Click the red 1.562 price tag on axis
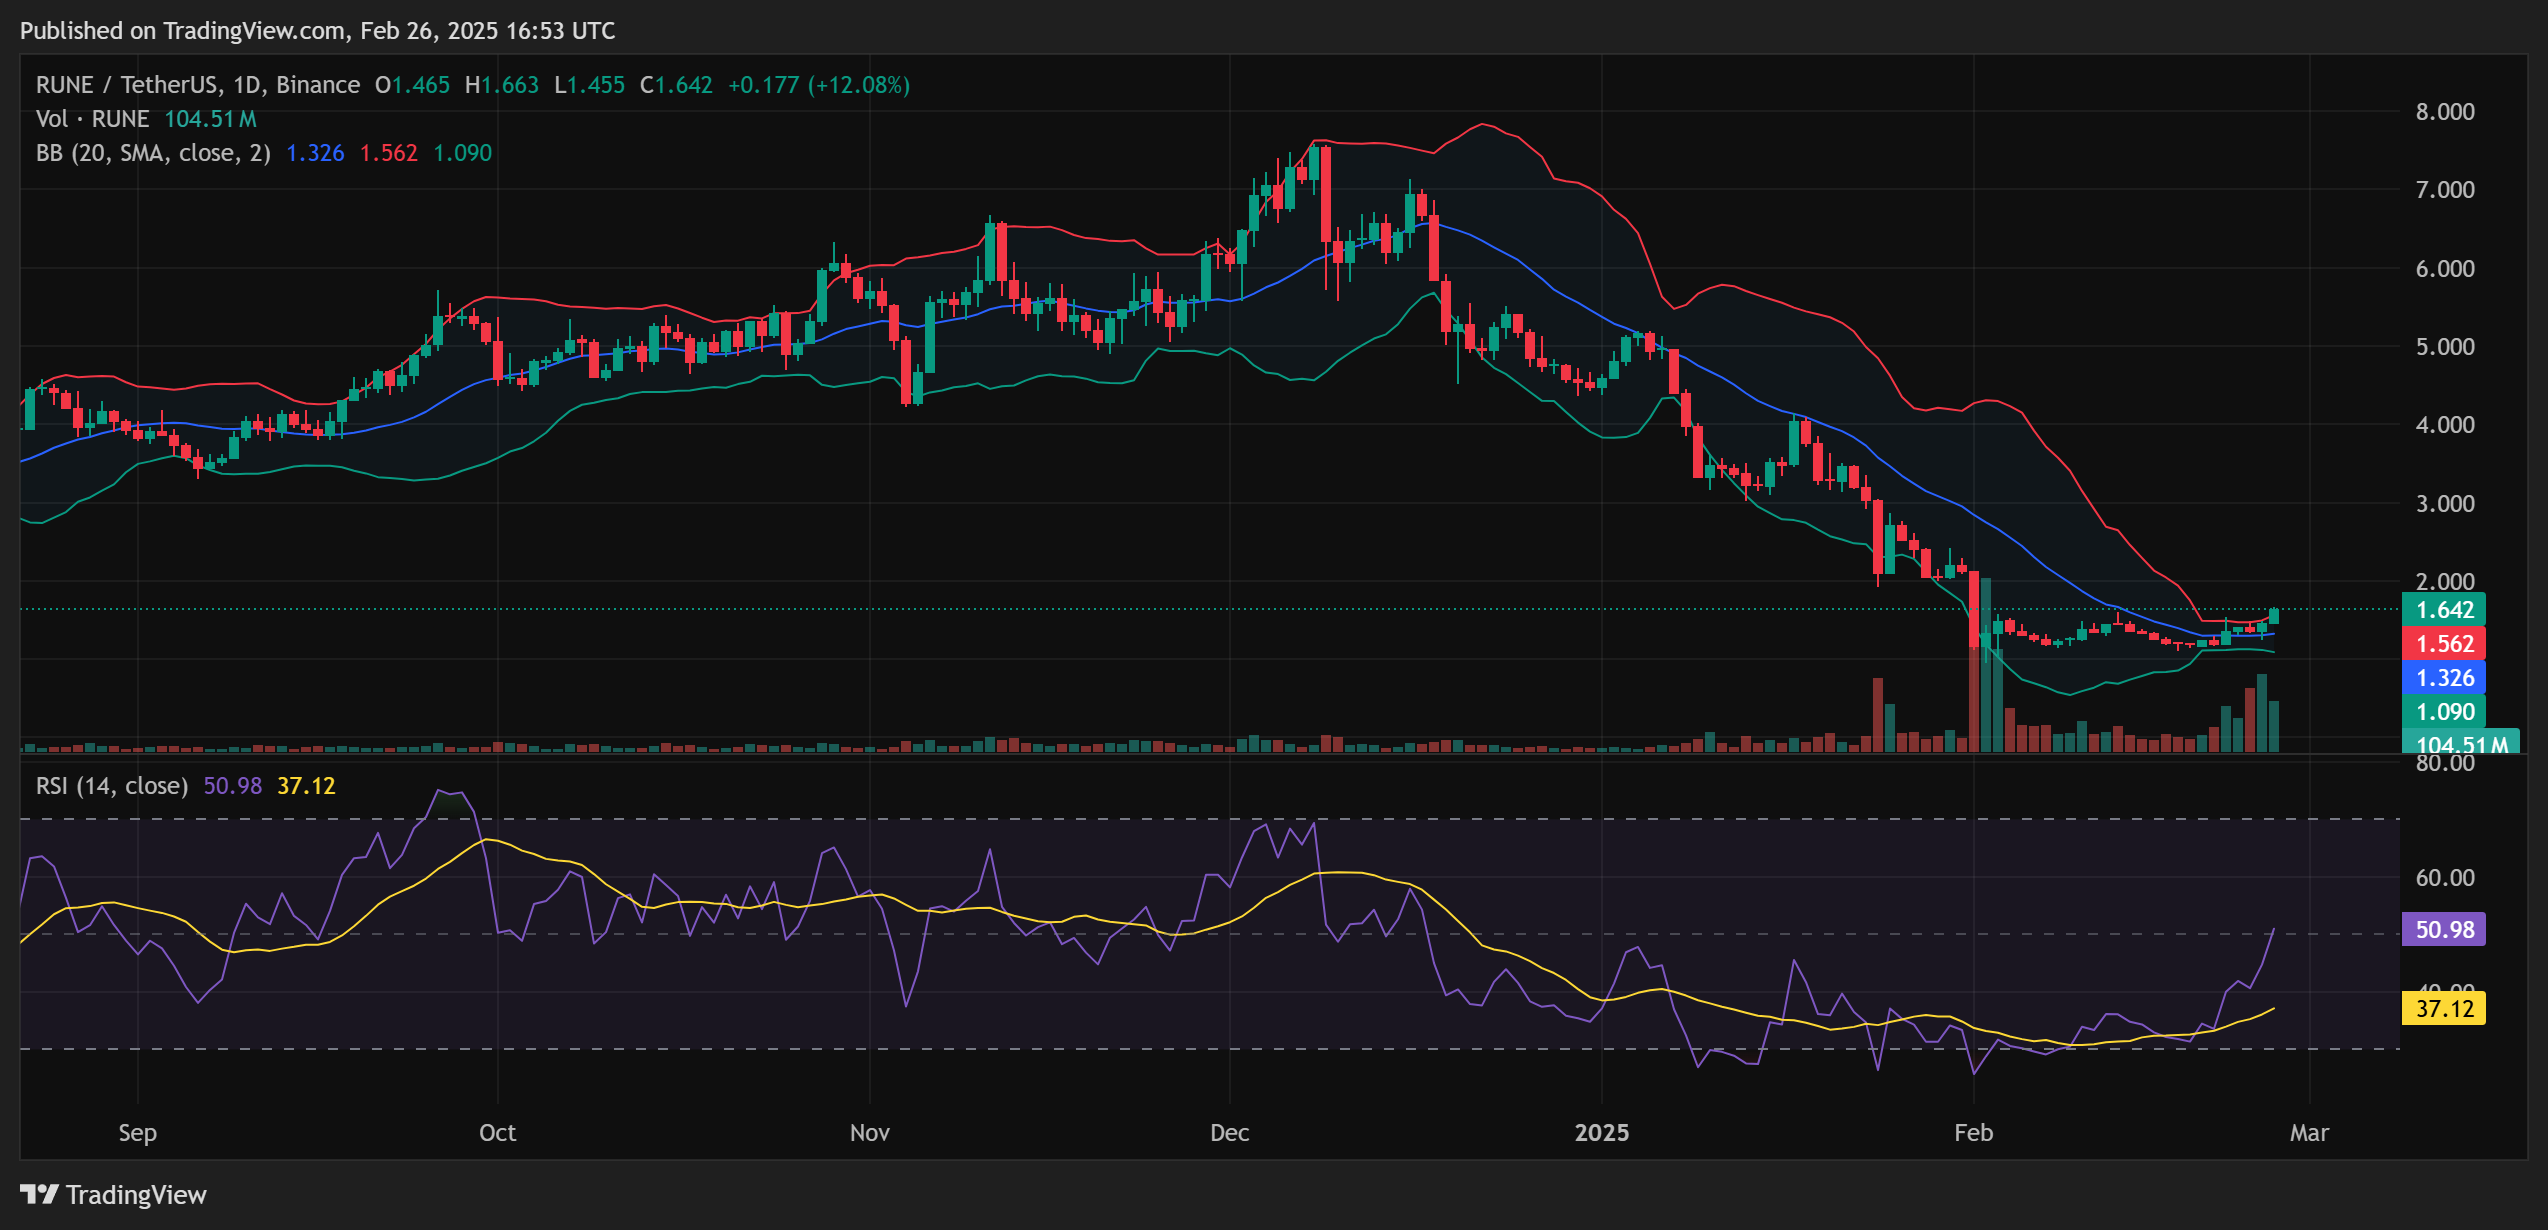 2444,644
